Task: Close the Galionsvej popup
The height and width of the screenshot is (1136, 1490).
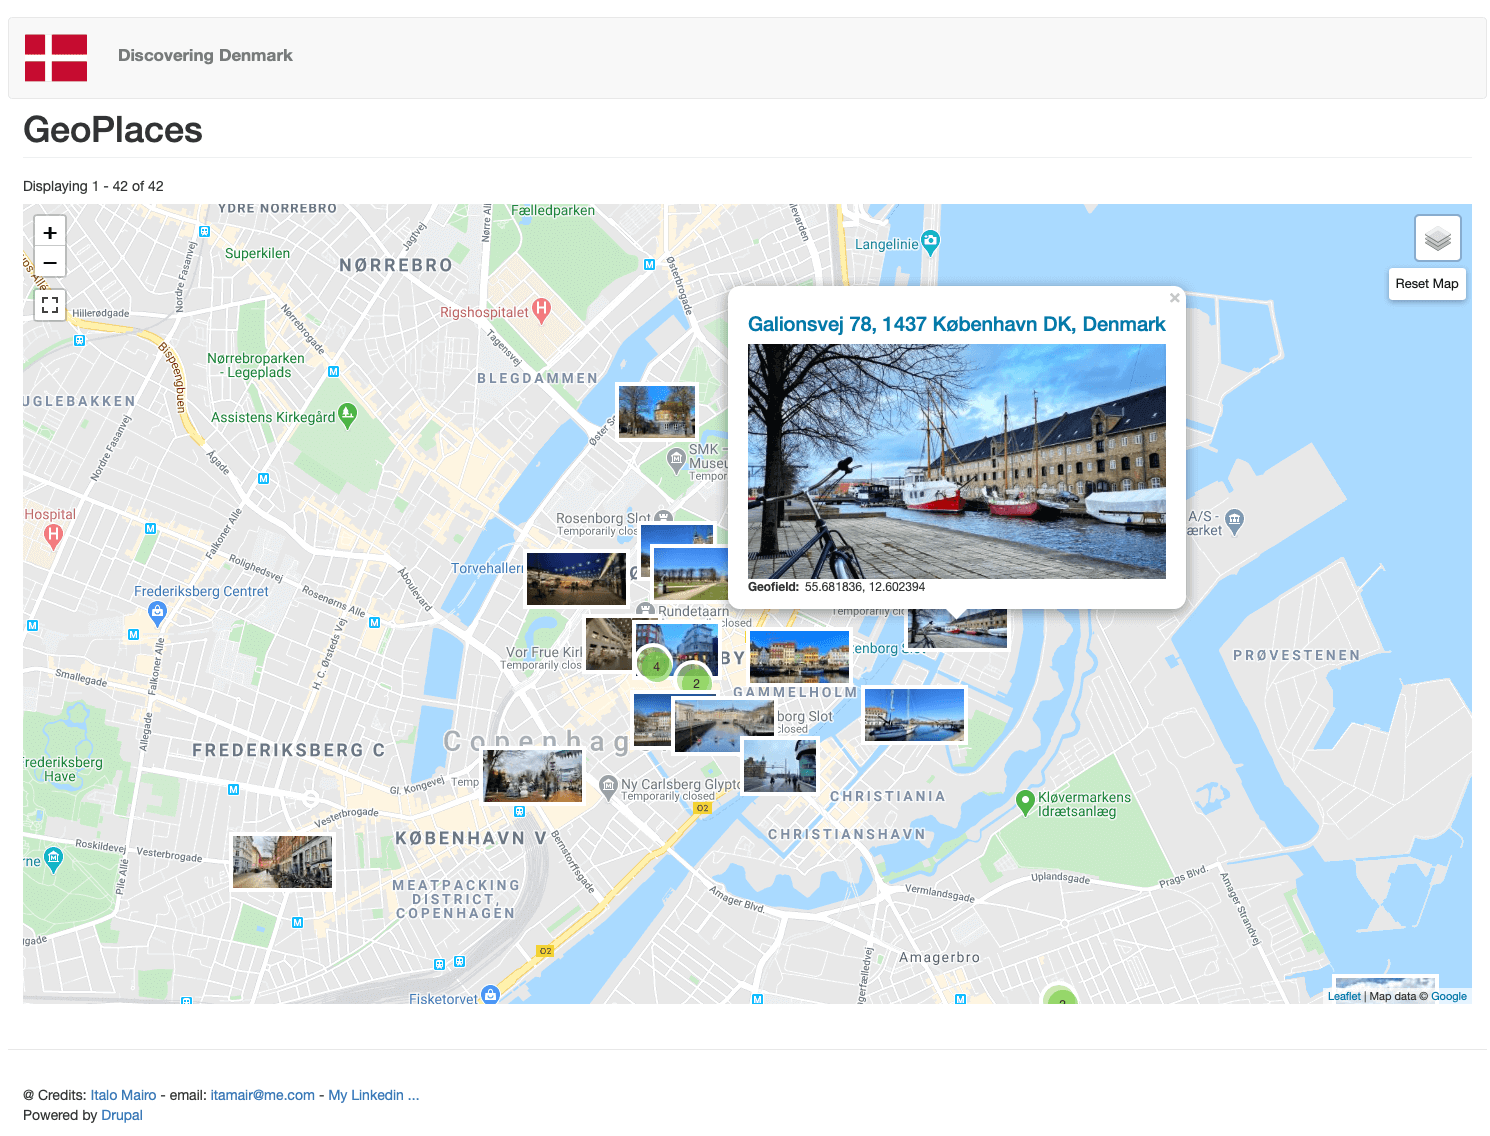Action: [x=1174, y=298]
